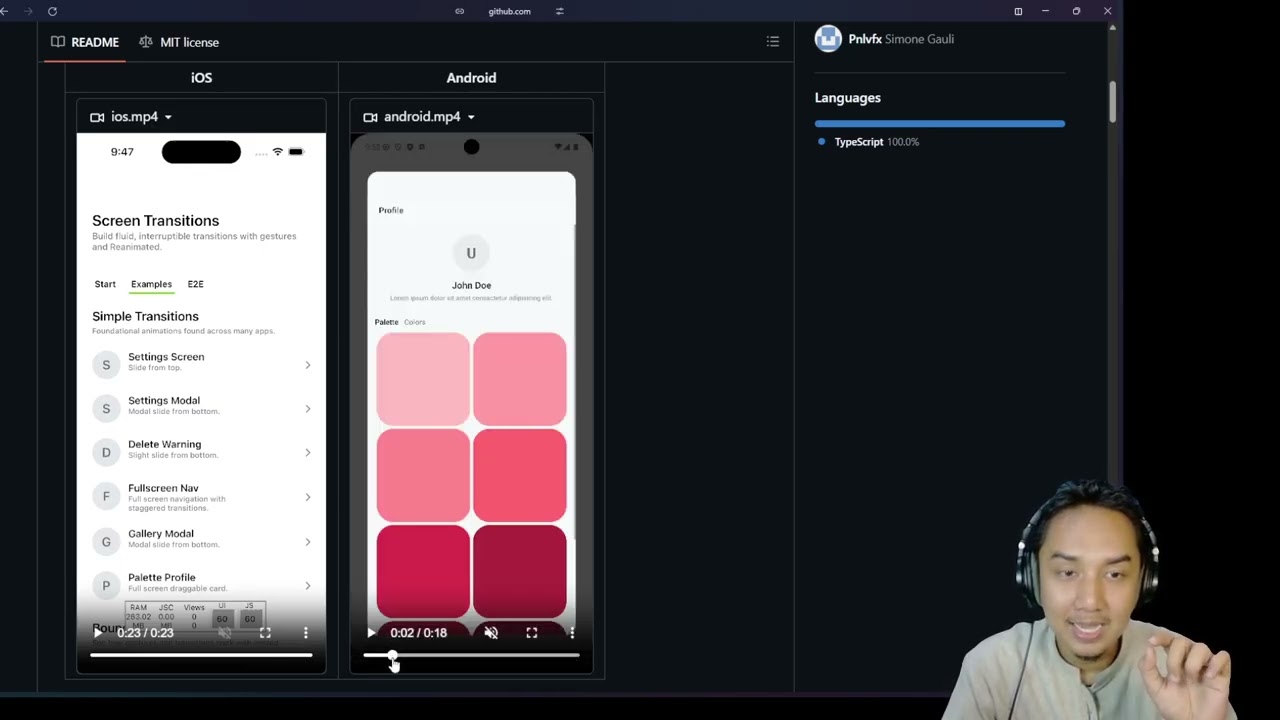
Task: Toggle mute on the ios.mp4 video
Action: click(x=225, y=632)
